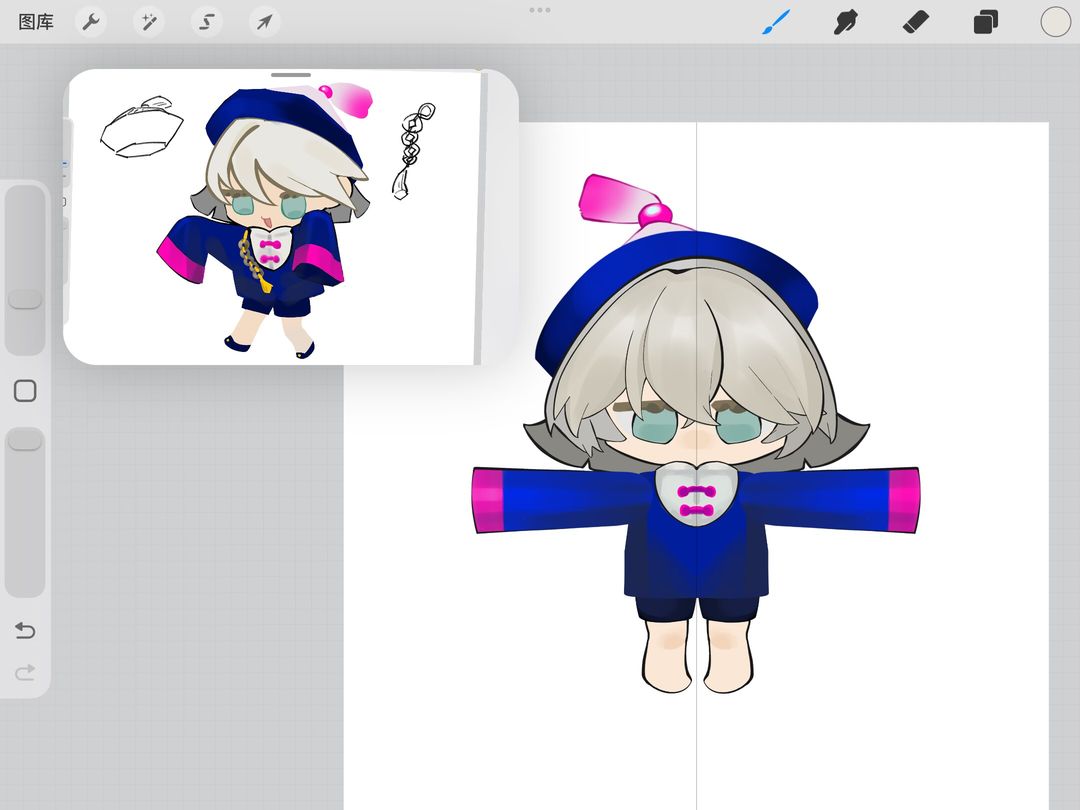Redo using the sidebar redo arrow
Image resolution: width=1080 pixels, height=810 pixels.
(x=25, y=673)
